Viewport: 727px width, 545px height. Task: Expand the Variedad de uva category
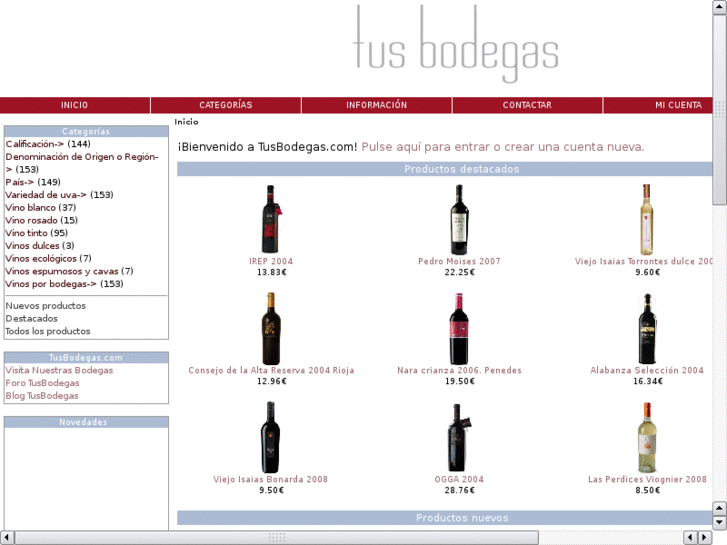coord(46,195)
